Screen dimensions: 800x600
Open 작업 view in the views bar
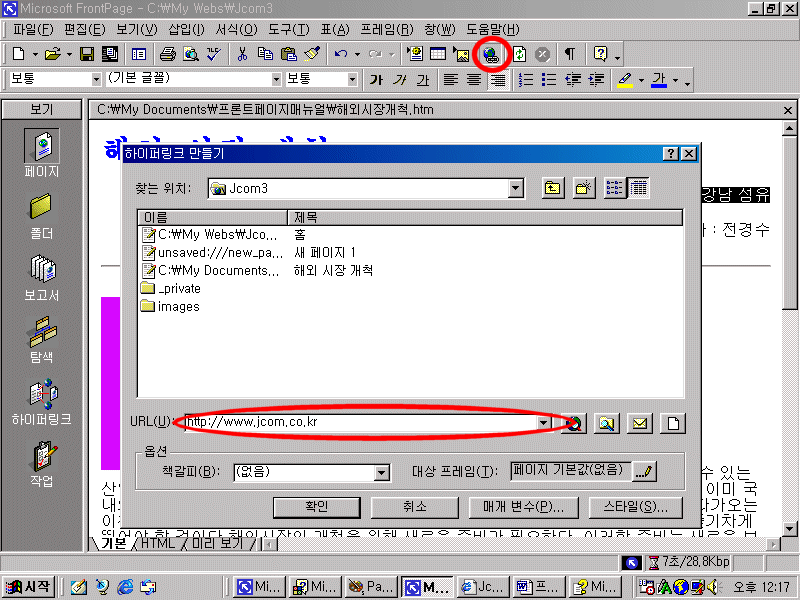[41, 463]
